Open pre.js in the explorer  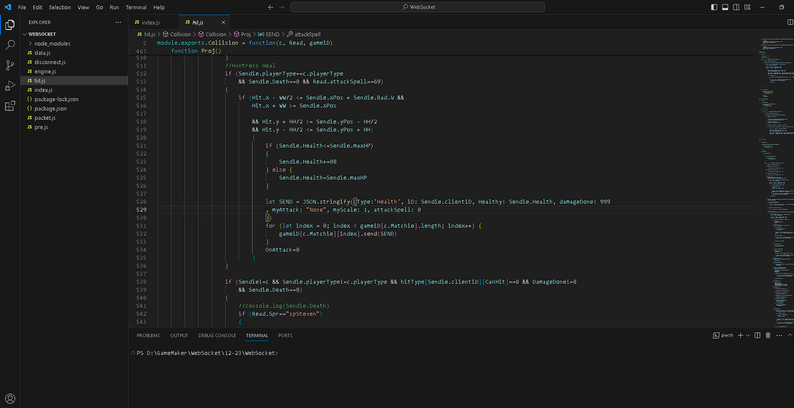coord(74,127)
